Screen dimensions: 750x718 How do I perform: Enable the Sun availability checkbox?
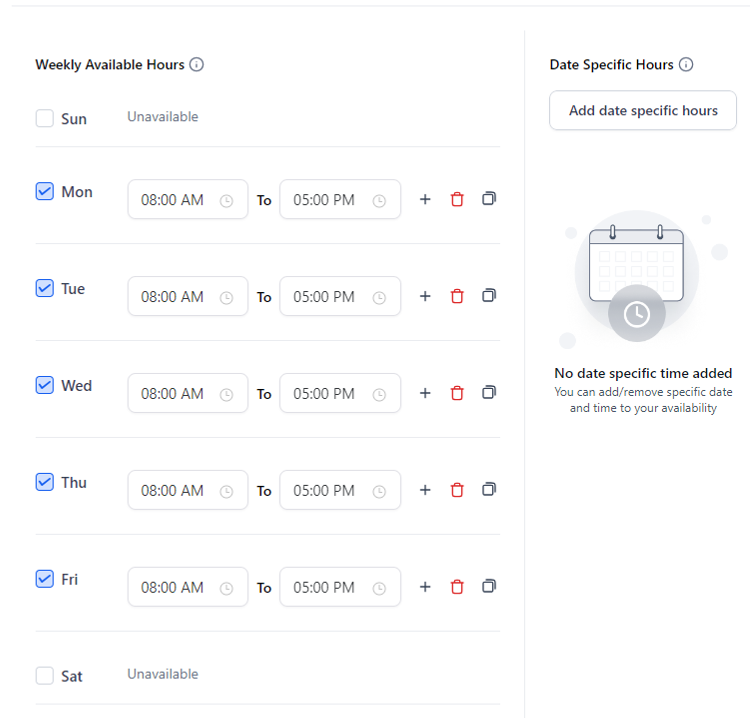point(44,118)
